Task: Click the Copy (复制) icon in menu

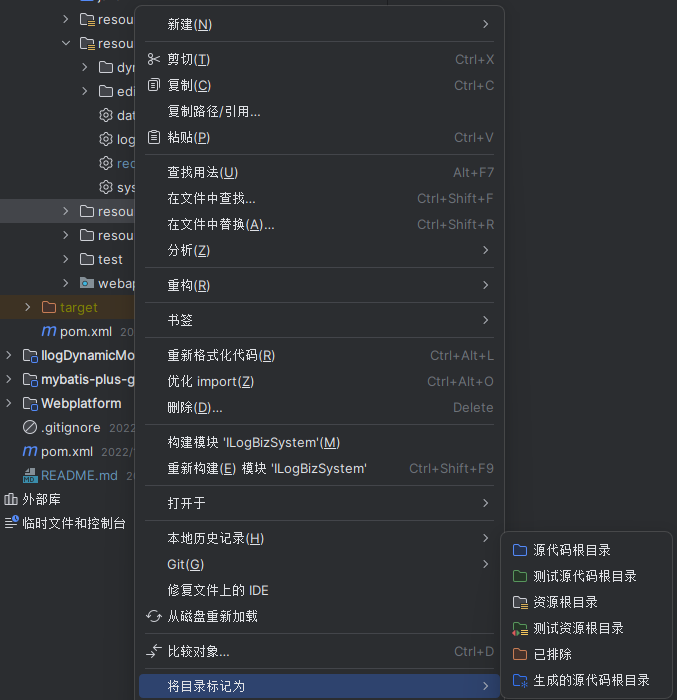Action: [x=154, y=86]
